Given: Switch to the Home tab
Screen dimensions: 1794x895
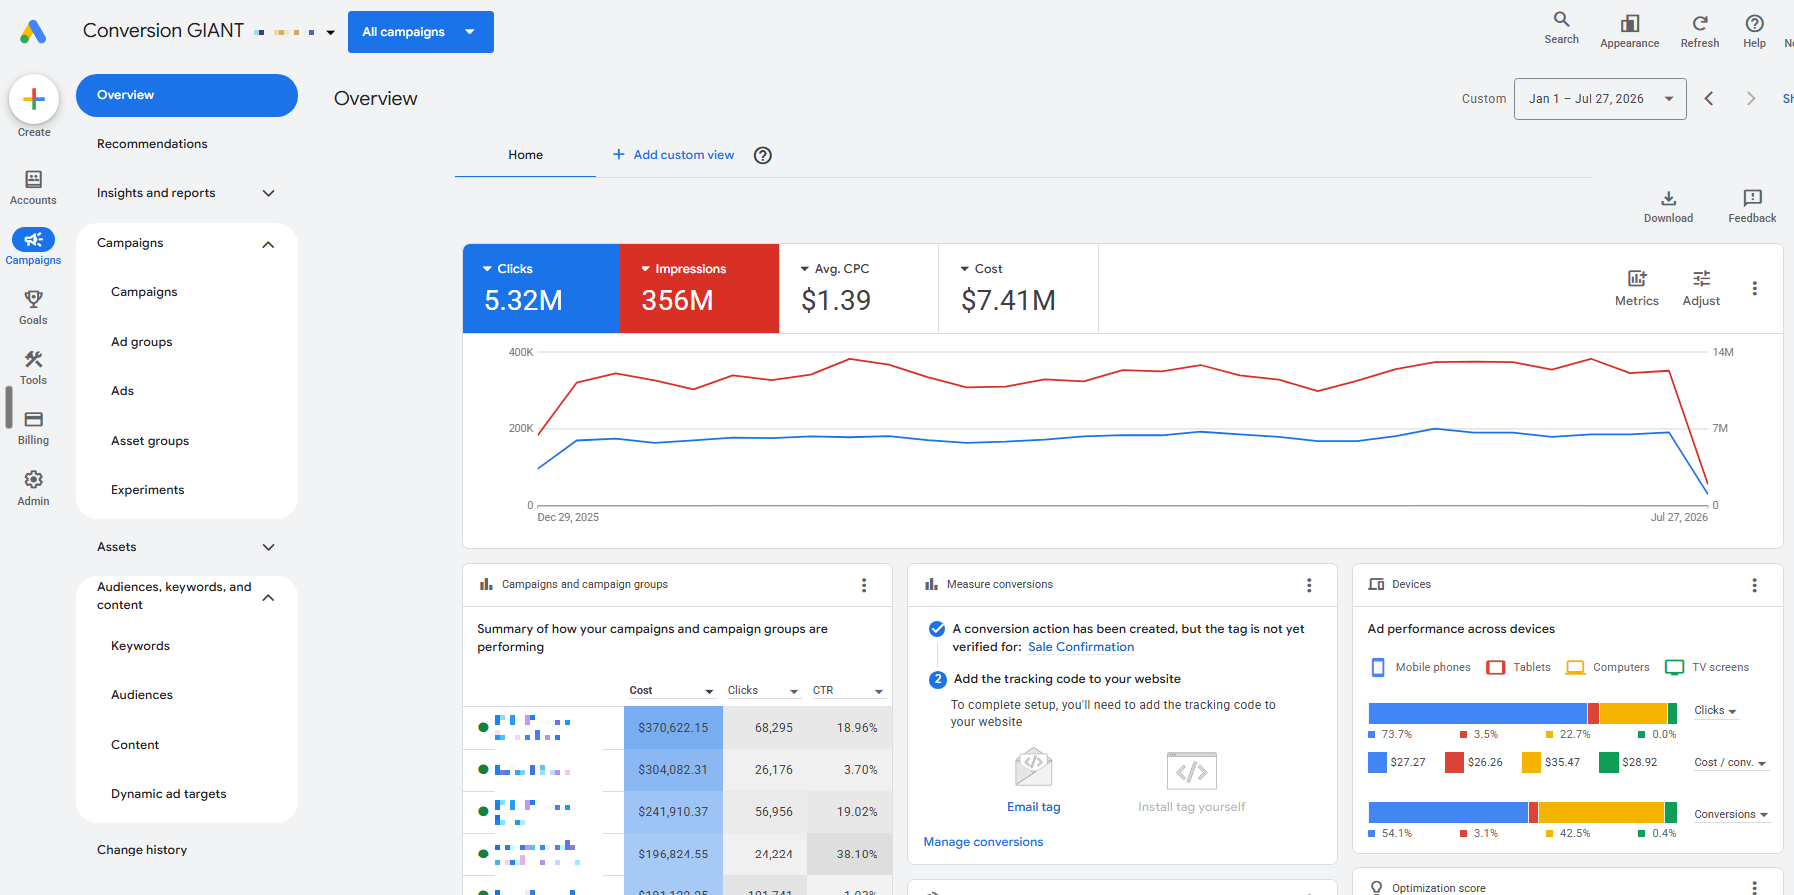Looking at the screenshot, I should click(525, 155).
